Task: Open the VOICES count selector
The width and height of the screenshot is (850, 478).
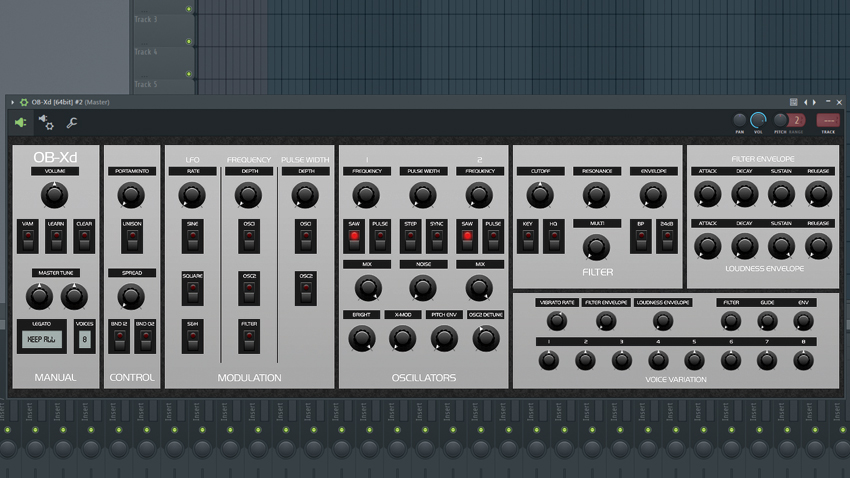Action: click(x=84, y=339)
